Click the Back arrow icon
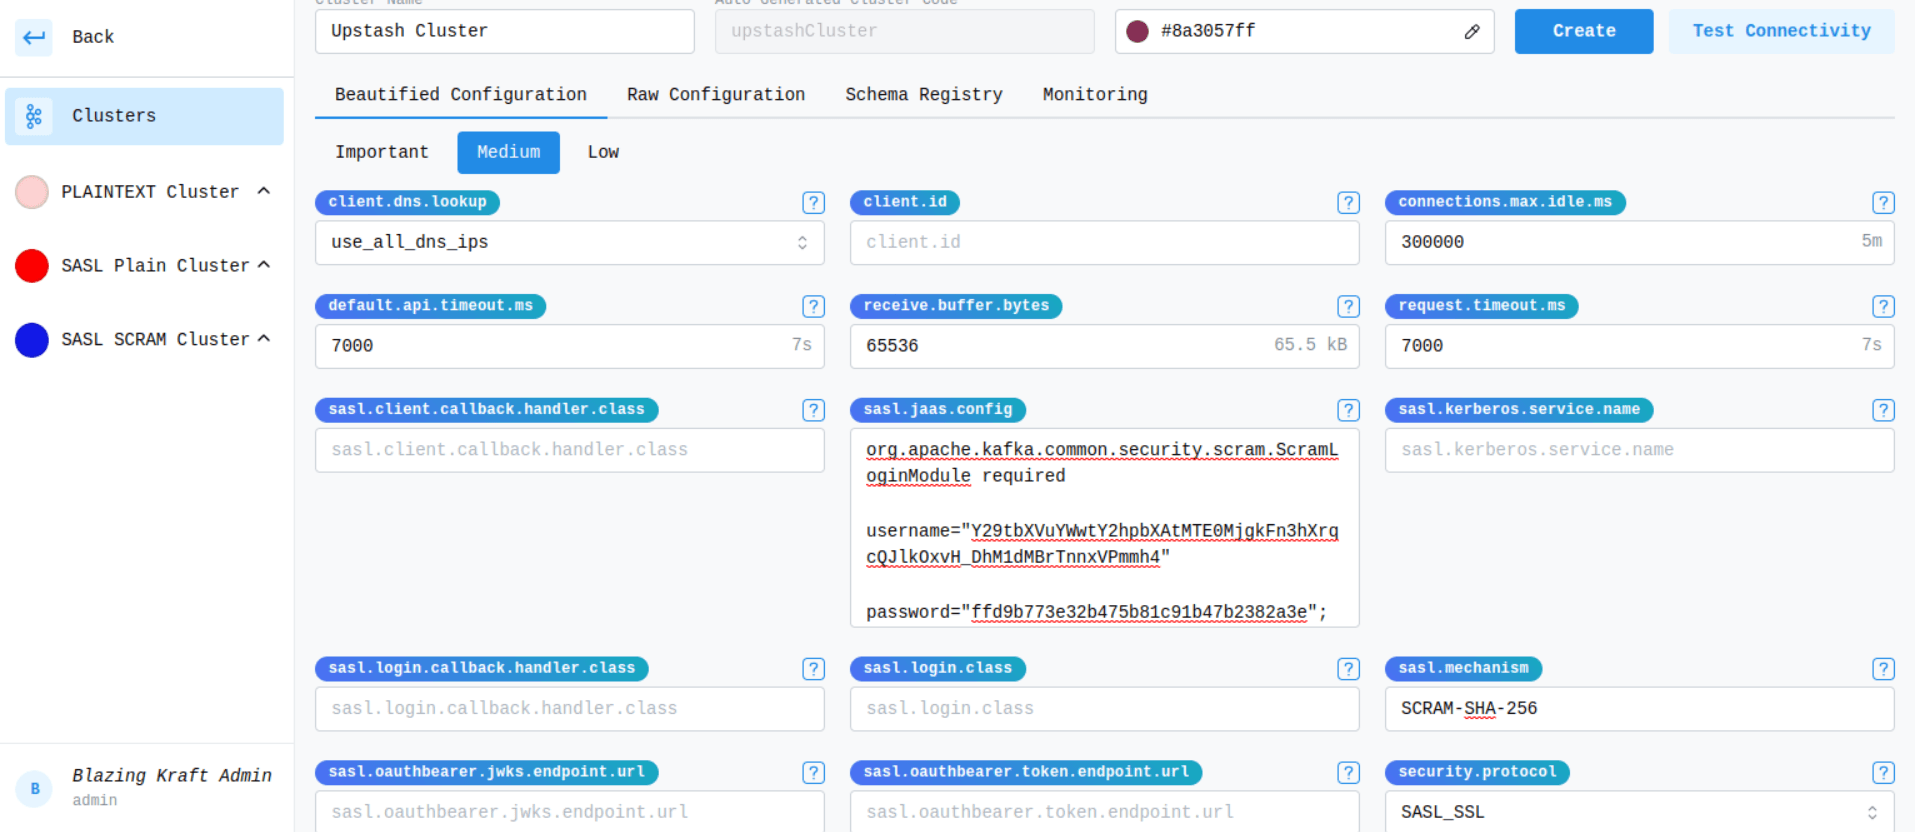 coord(34,37)
